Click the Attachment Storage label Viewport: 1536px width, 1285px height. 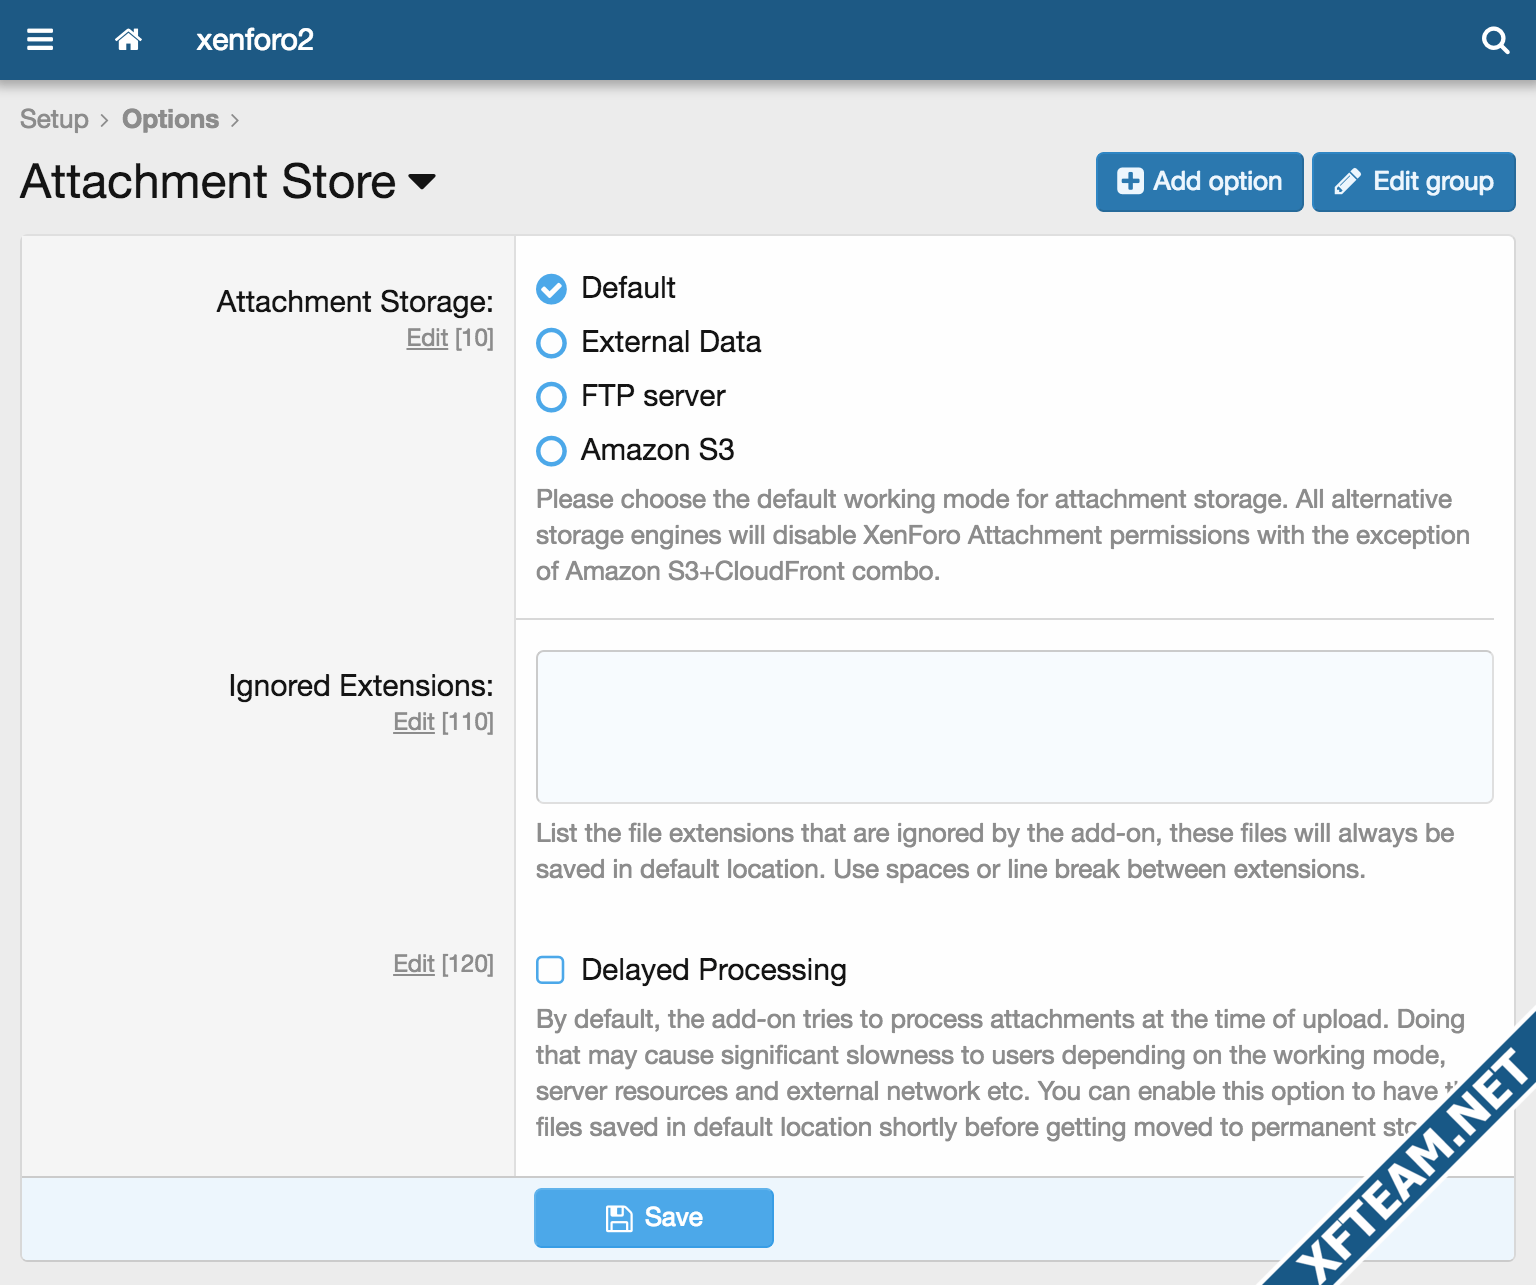point(355,302)
